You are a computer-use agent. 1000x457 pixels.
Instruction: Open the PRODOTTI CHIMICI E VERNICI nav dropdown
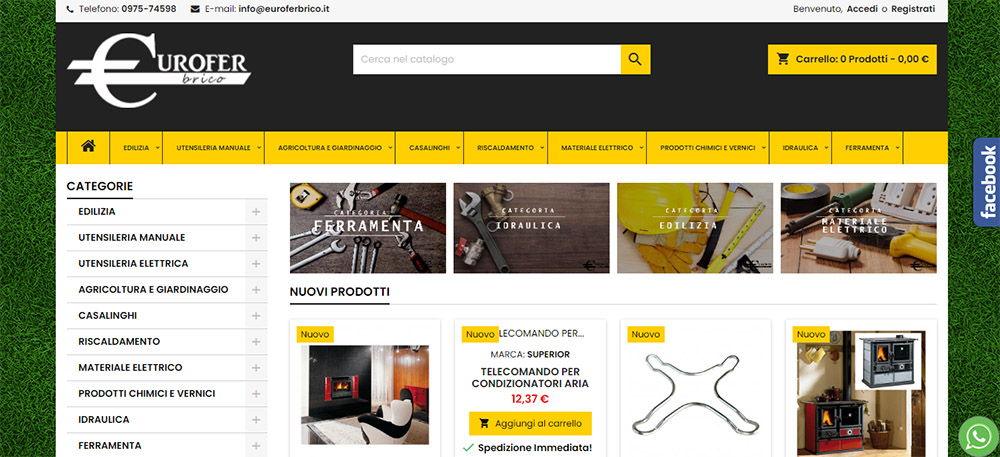coord(708,148)
